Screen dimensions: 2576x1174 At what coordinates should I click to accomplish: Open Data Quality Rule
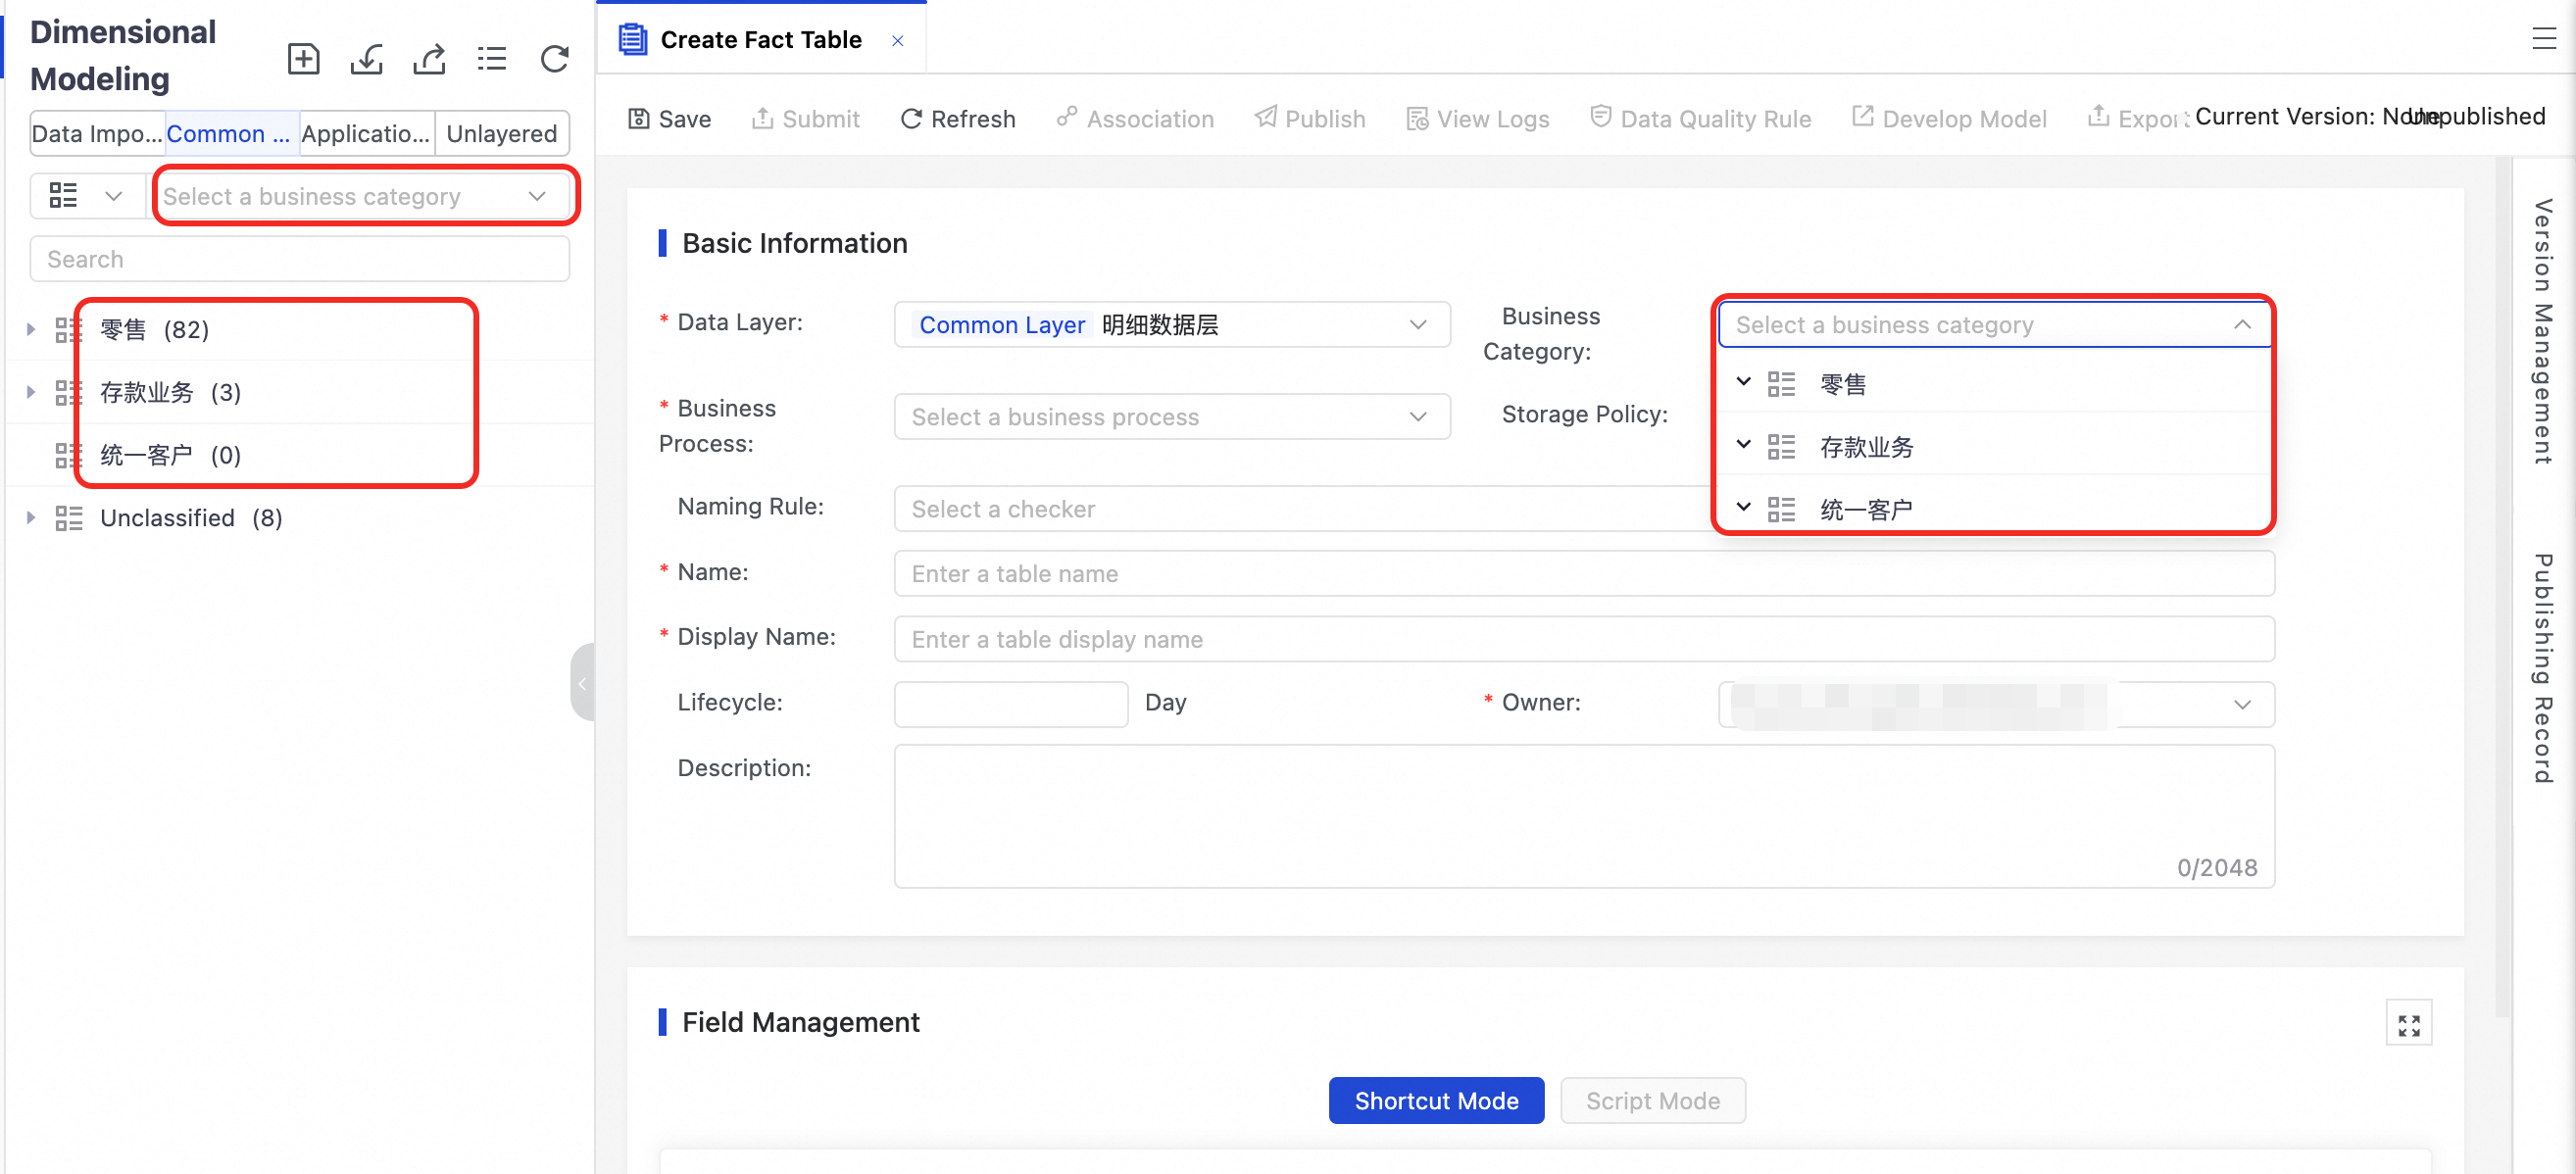point(1700,119)
